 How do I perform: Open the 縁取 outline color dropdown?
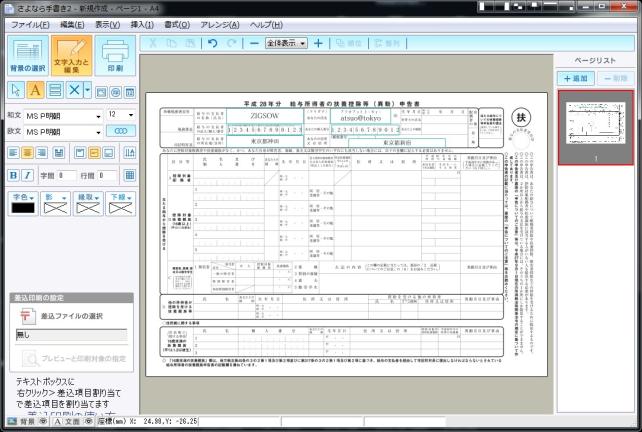[x=88, y=197]
